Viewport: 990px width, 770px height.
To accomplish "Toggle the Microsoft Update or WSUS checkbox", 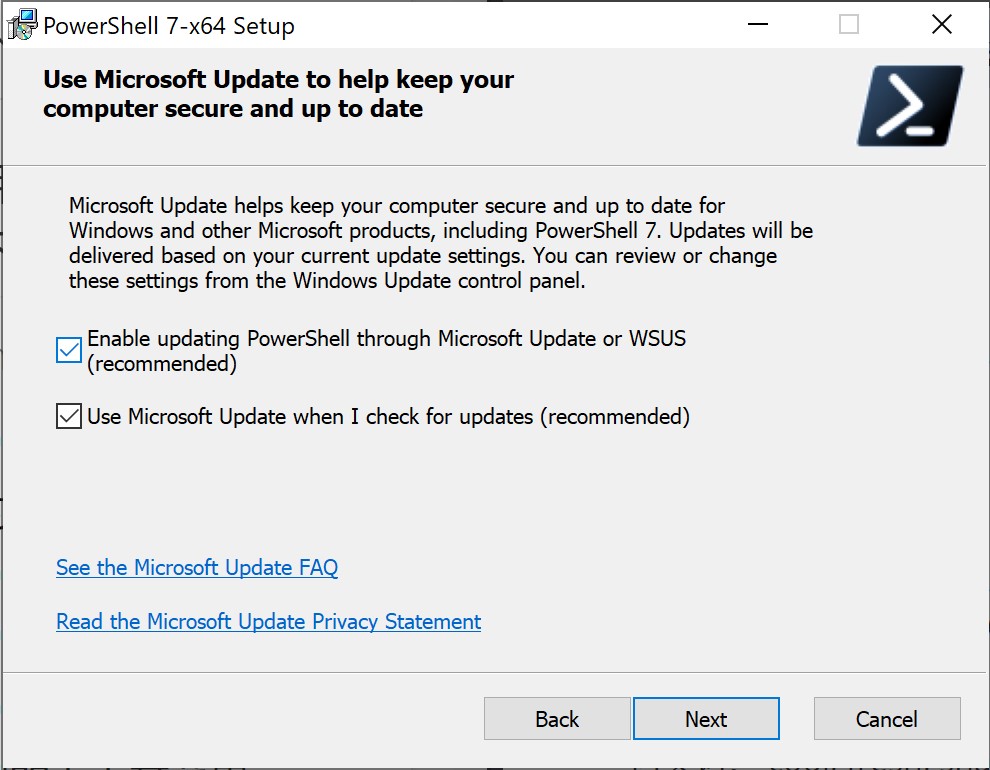I will pyautogui.click(x=69, y=350).
